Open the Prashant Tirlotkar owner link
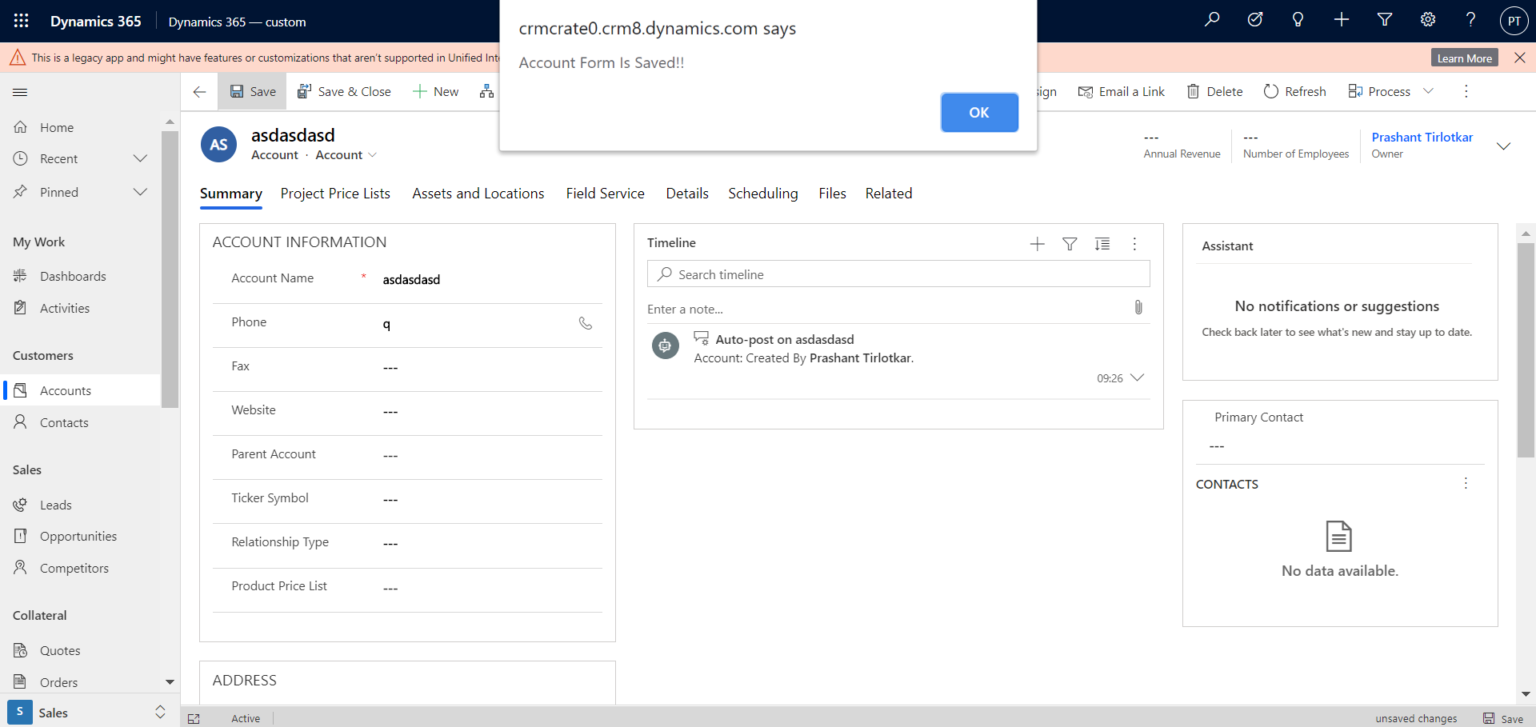The height and width of the screenshot is (727, 1536). [x=1421, y=137]
